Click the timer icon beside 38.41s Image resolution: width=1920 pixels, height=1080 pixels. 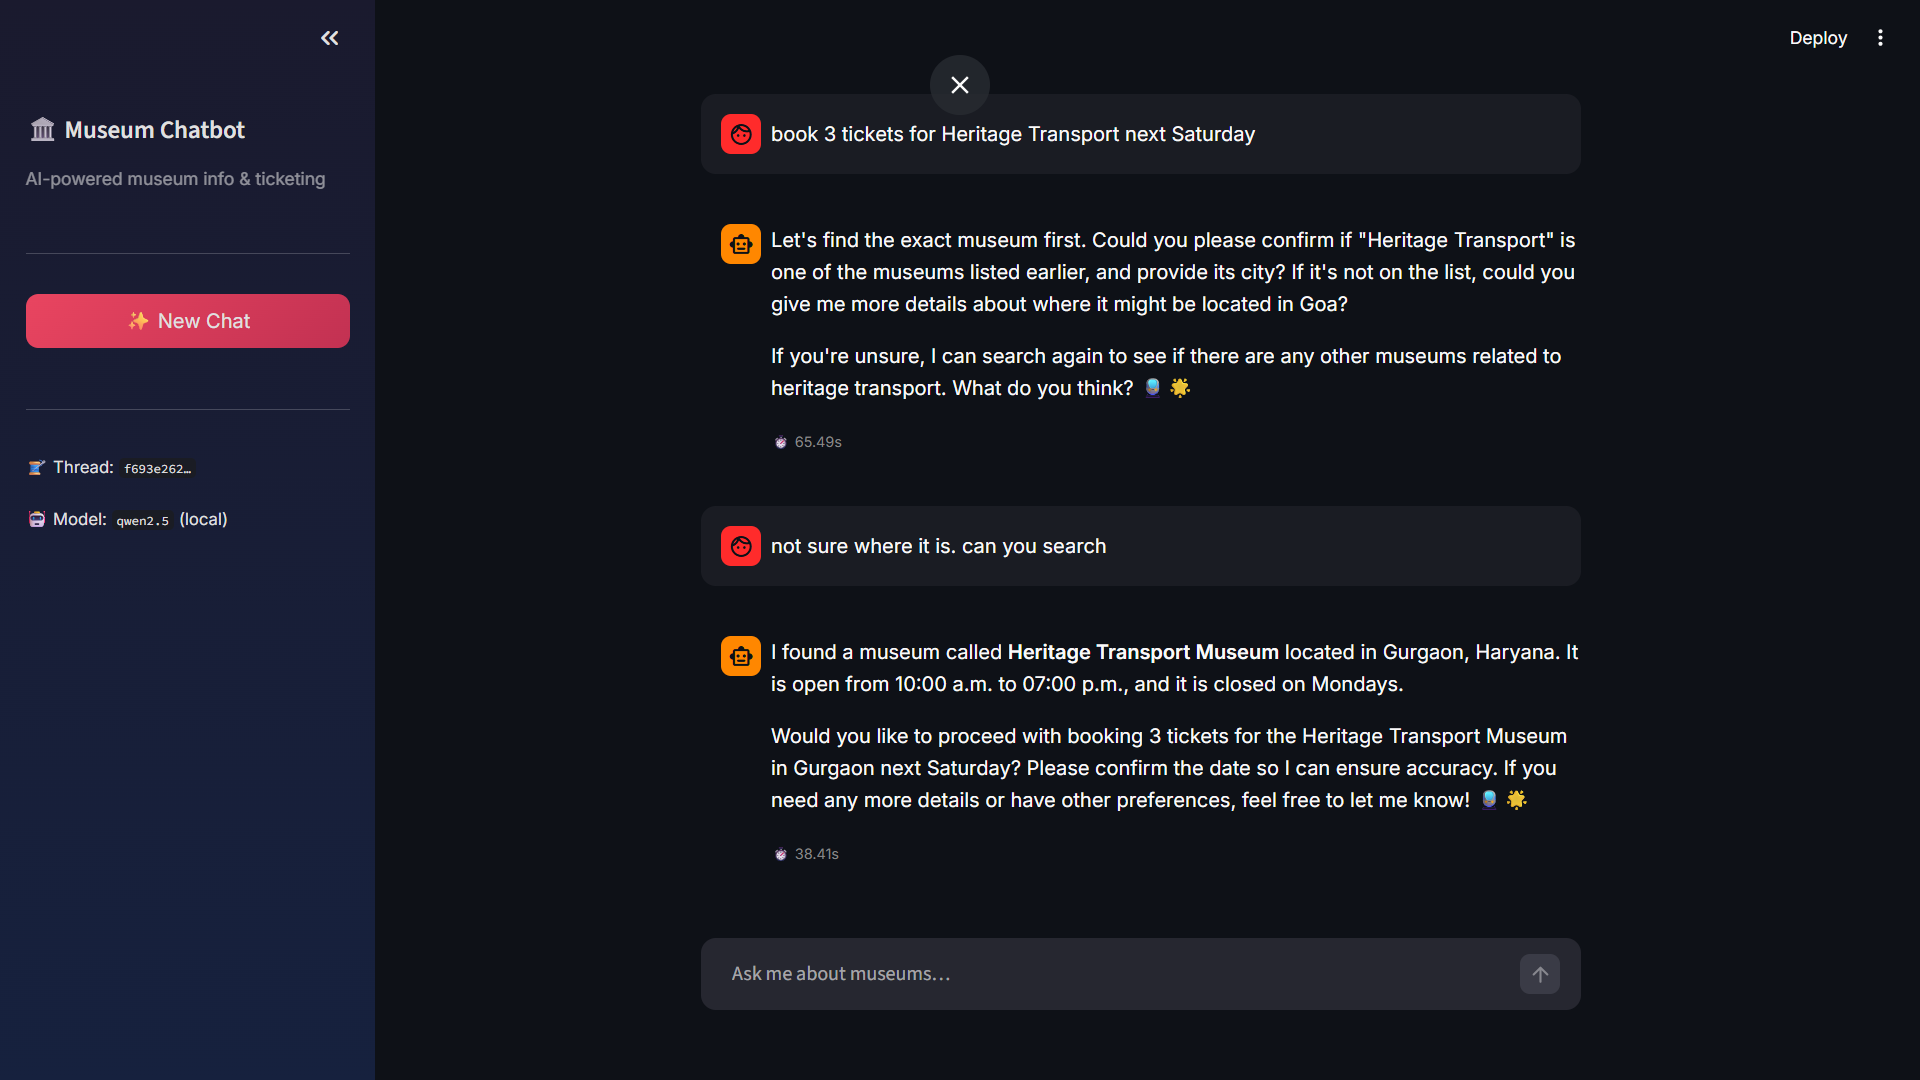pos(781,854)
